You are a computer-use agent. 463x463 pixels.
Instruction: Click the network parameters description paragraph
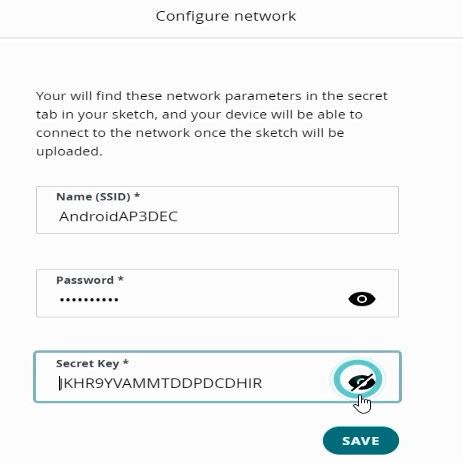point(212,123)
